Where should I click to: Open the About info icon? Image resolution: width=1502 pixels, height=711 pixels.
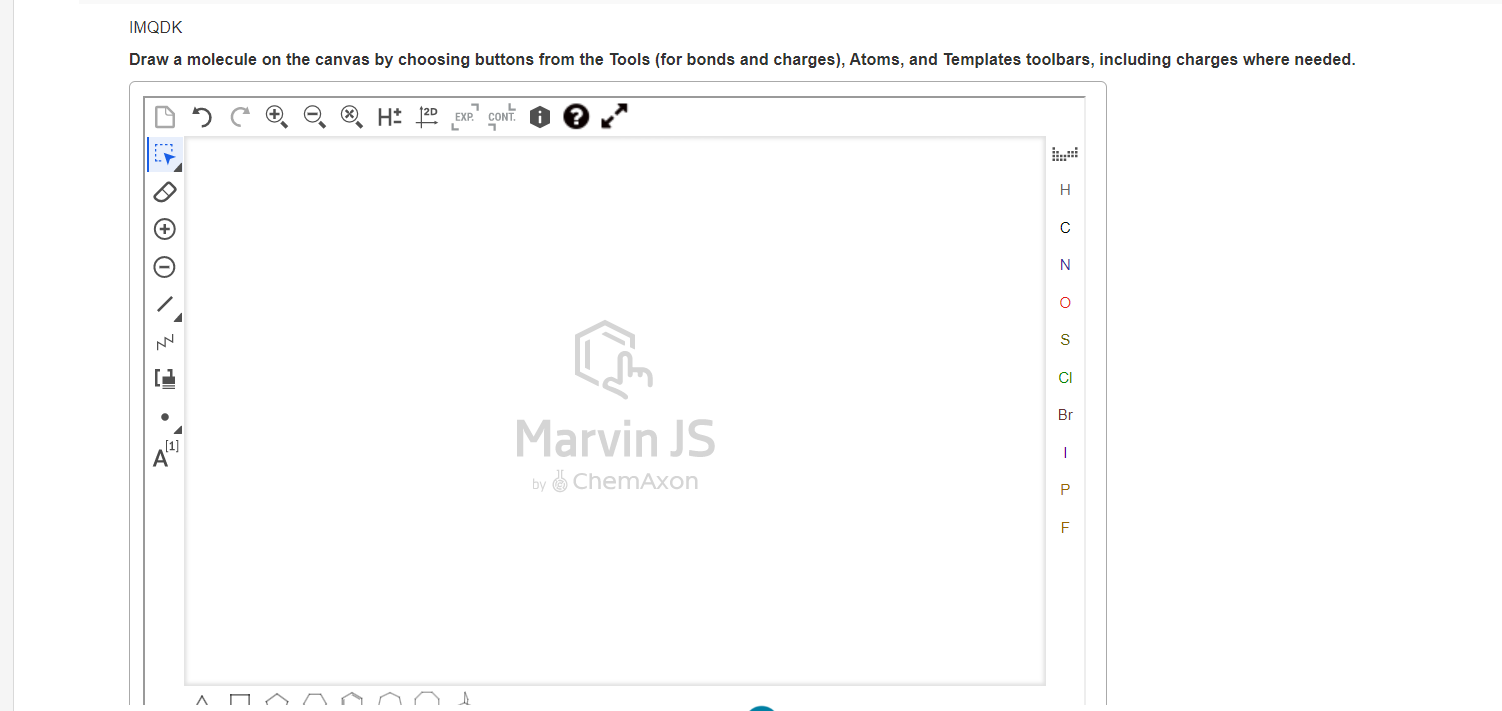coord(540,117)
